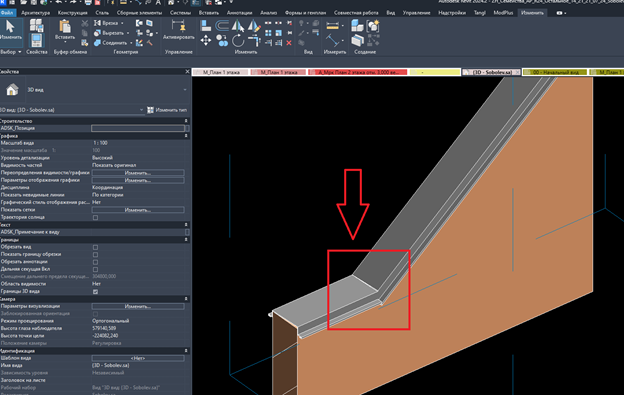
Task: Click the 3D view house icon
Action: 12,90
